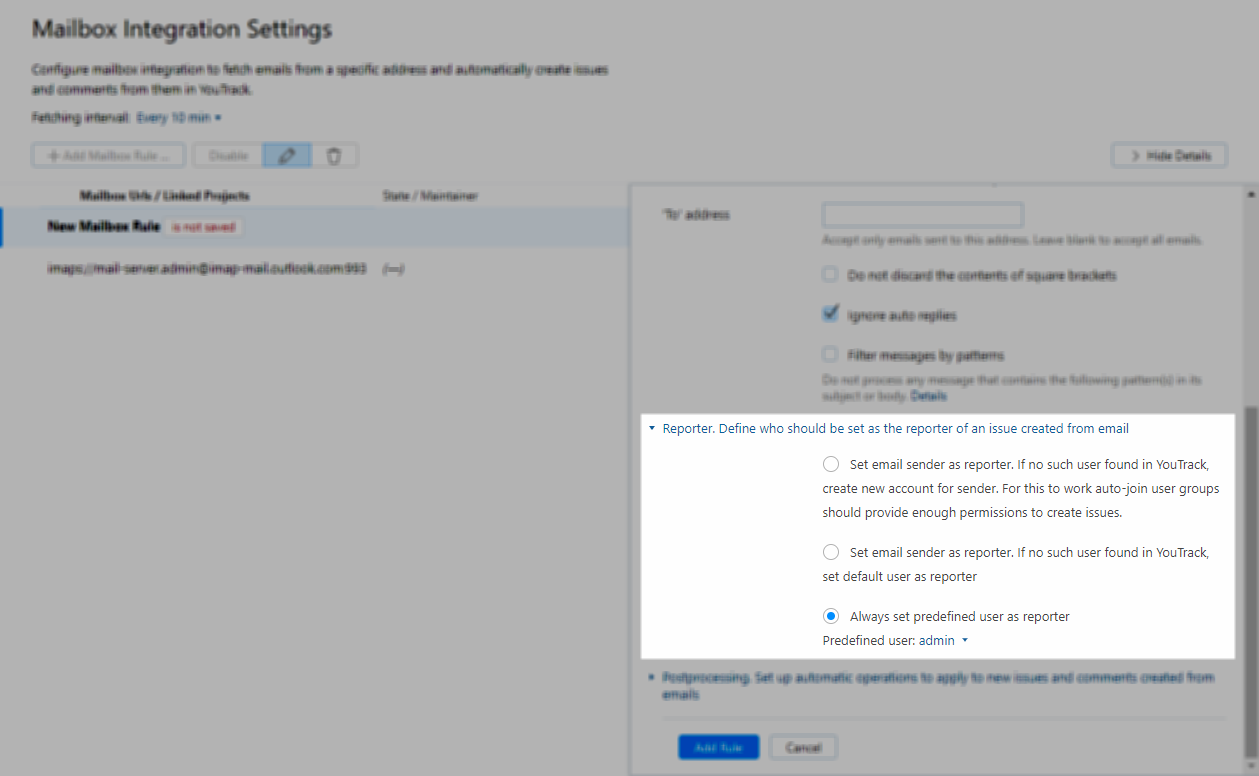The image size is (1259, 776).
Task: Click the pencil edit icon in the toolbar
Action: coord(287,155)
